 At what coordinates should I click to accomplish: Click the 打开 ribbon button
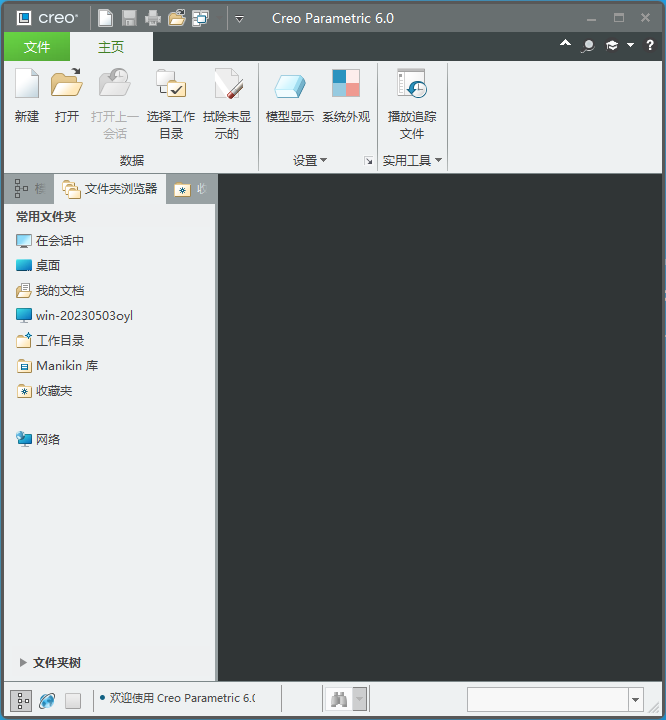point(67,96)
